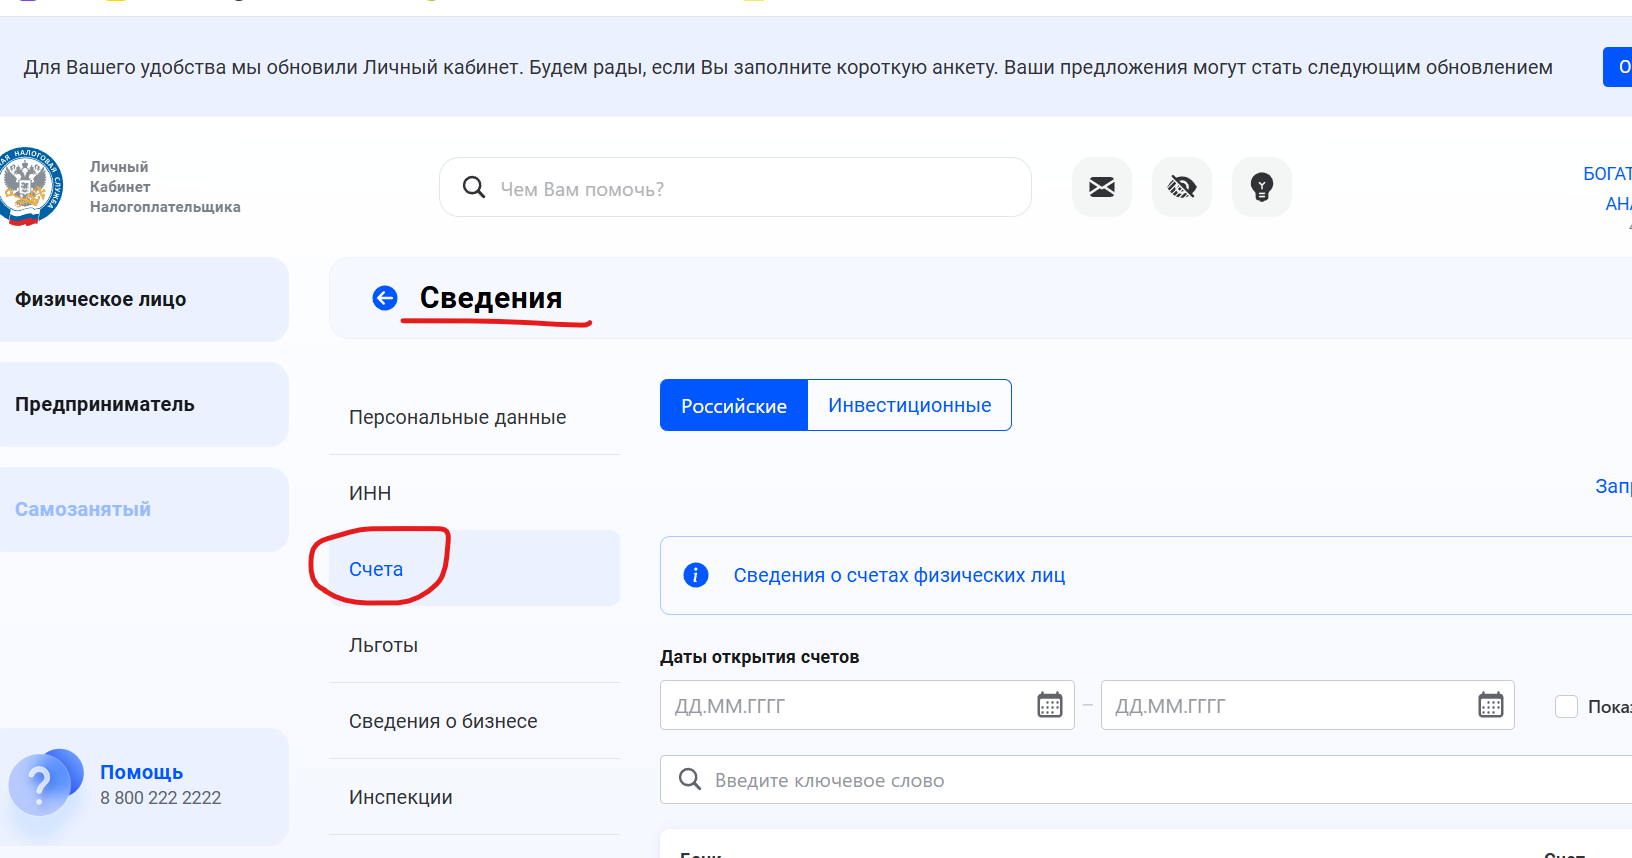
Task: Select Льготы in the side menu
Action: (x=383, y=645)
